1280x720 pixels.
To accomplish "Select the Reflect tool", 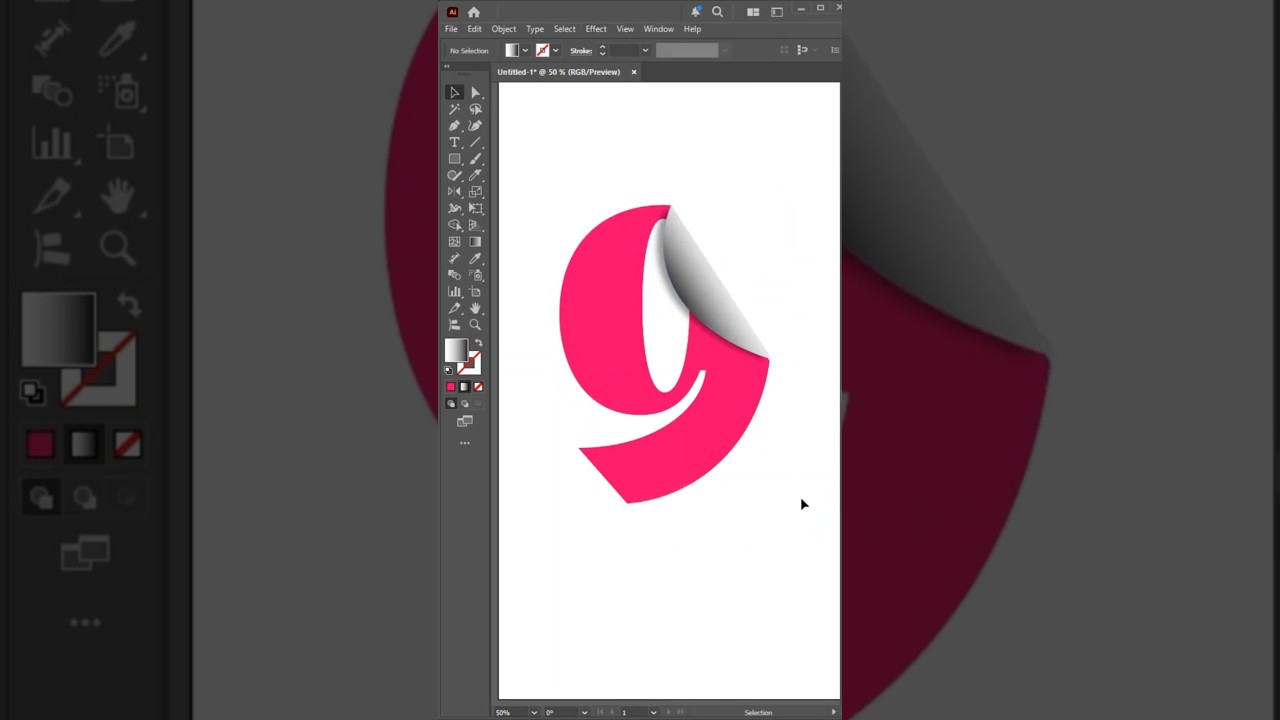I will click(454, 192).
